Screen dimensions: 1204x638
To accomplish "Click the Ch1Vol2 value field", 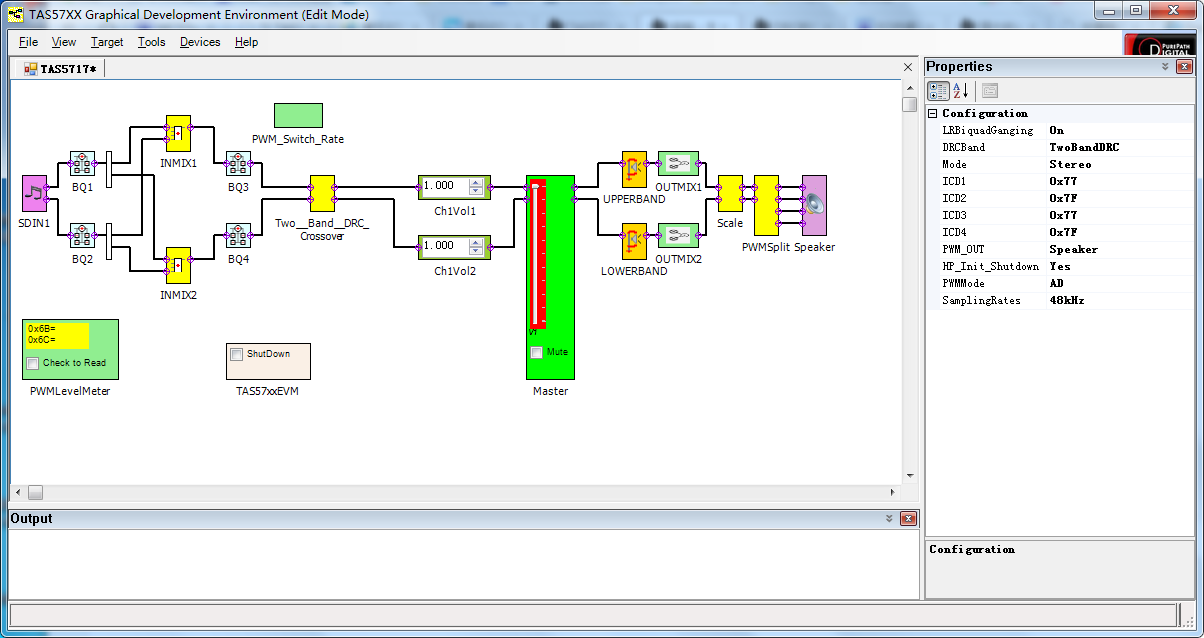I will point(445,246).
